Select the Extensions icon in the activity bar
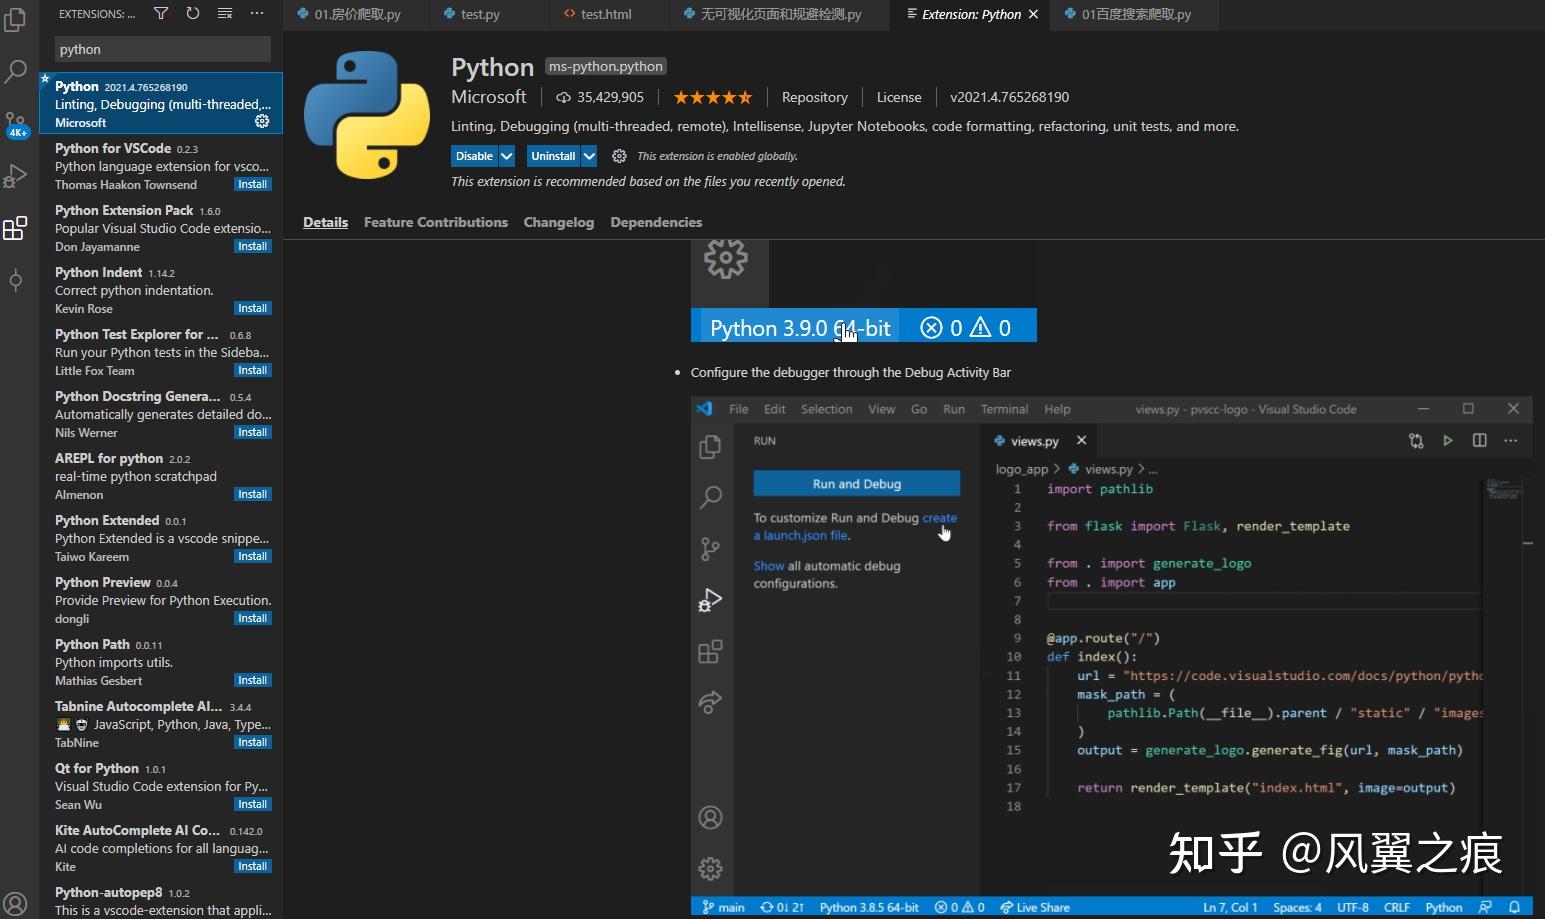 click(15, 228)
